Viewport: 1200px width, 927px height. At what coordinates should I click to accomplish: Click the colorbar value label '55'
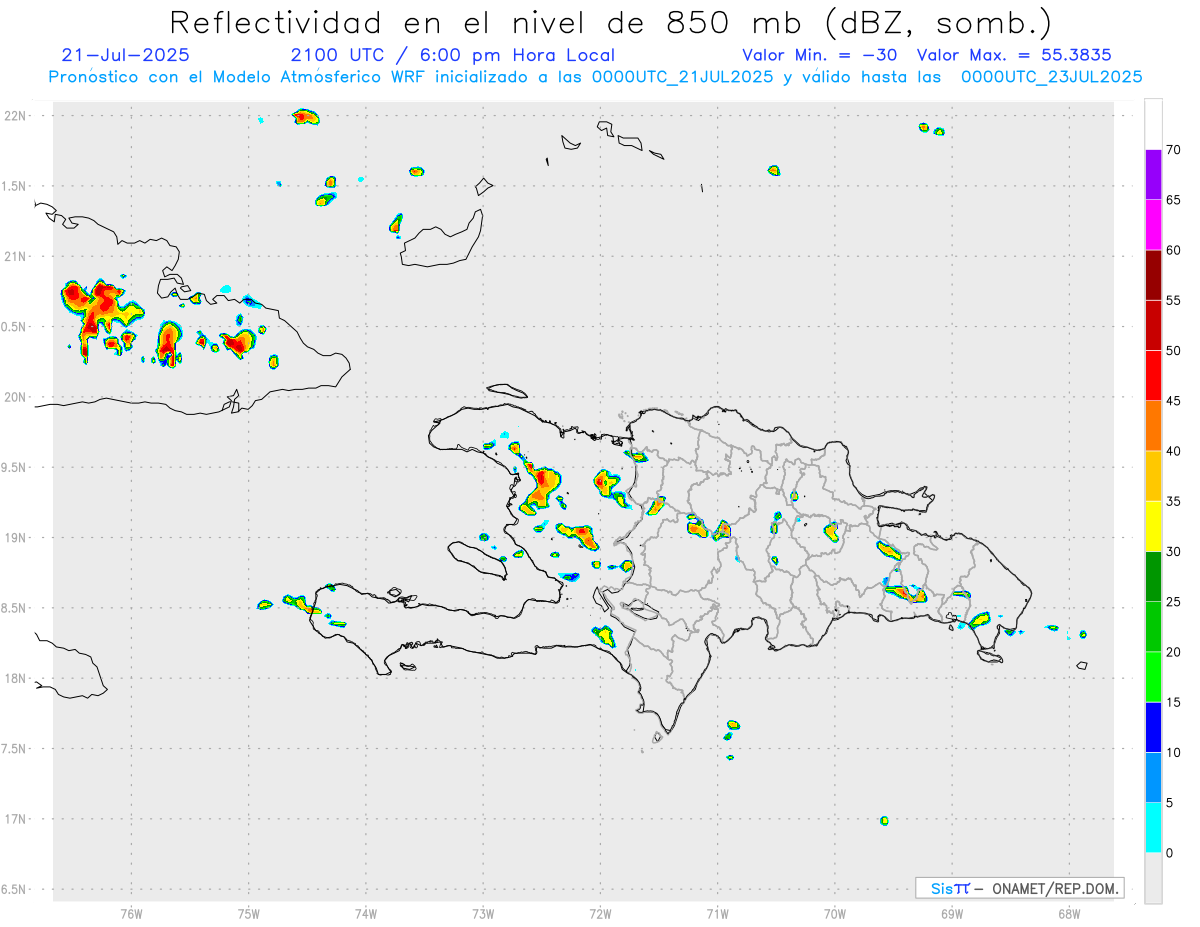(1174, 300)
